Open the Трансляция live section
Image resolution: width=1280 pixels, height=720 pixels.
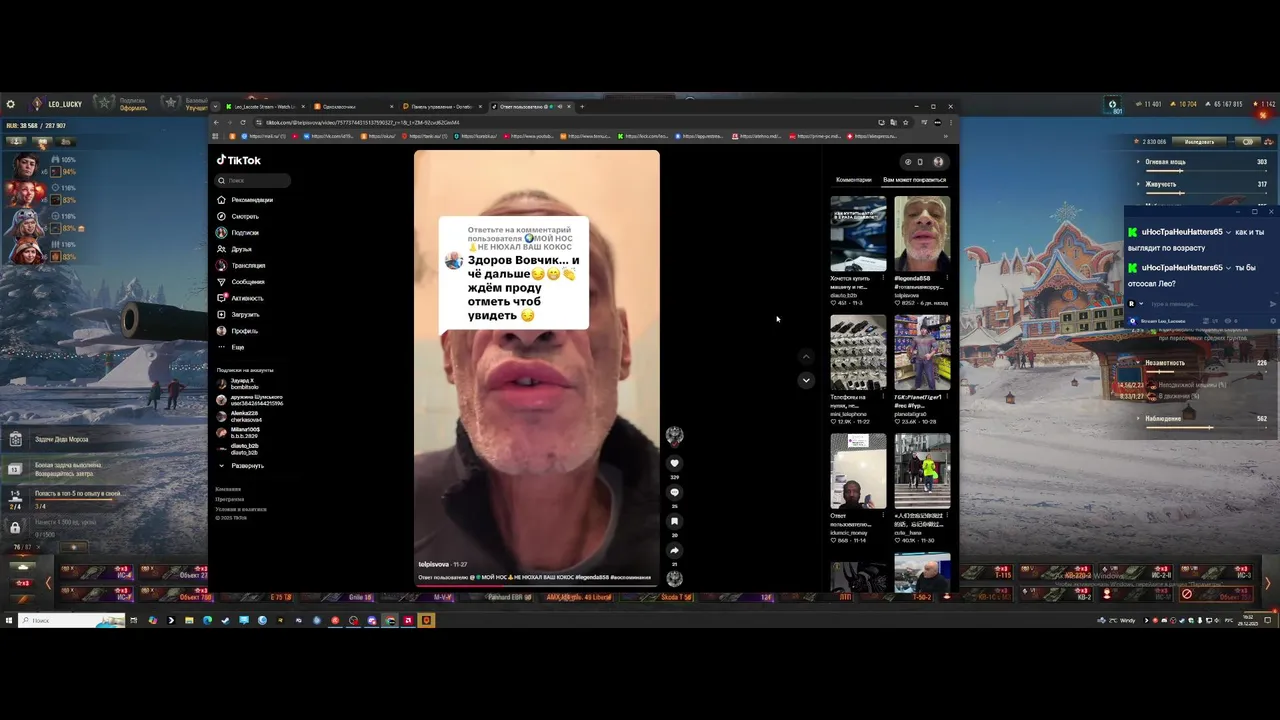click(x=241, y=265)
